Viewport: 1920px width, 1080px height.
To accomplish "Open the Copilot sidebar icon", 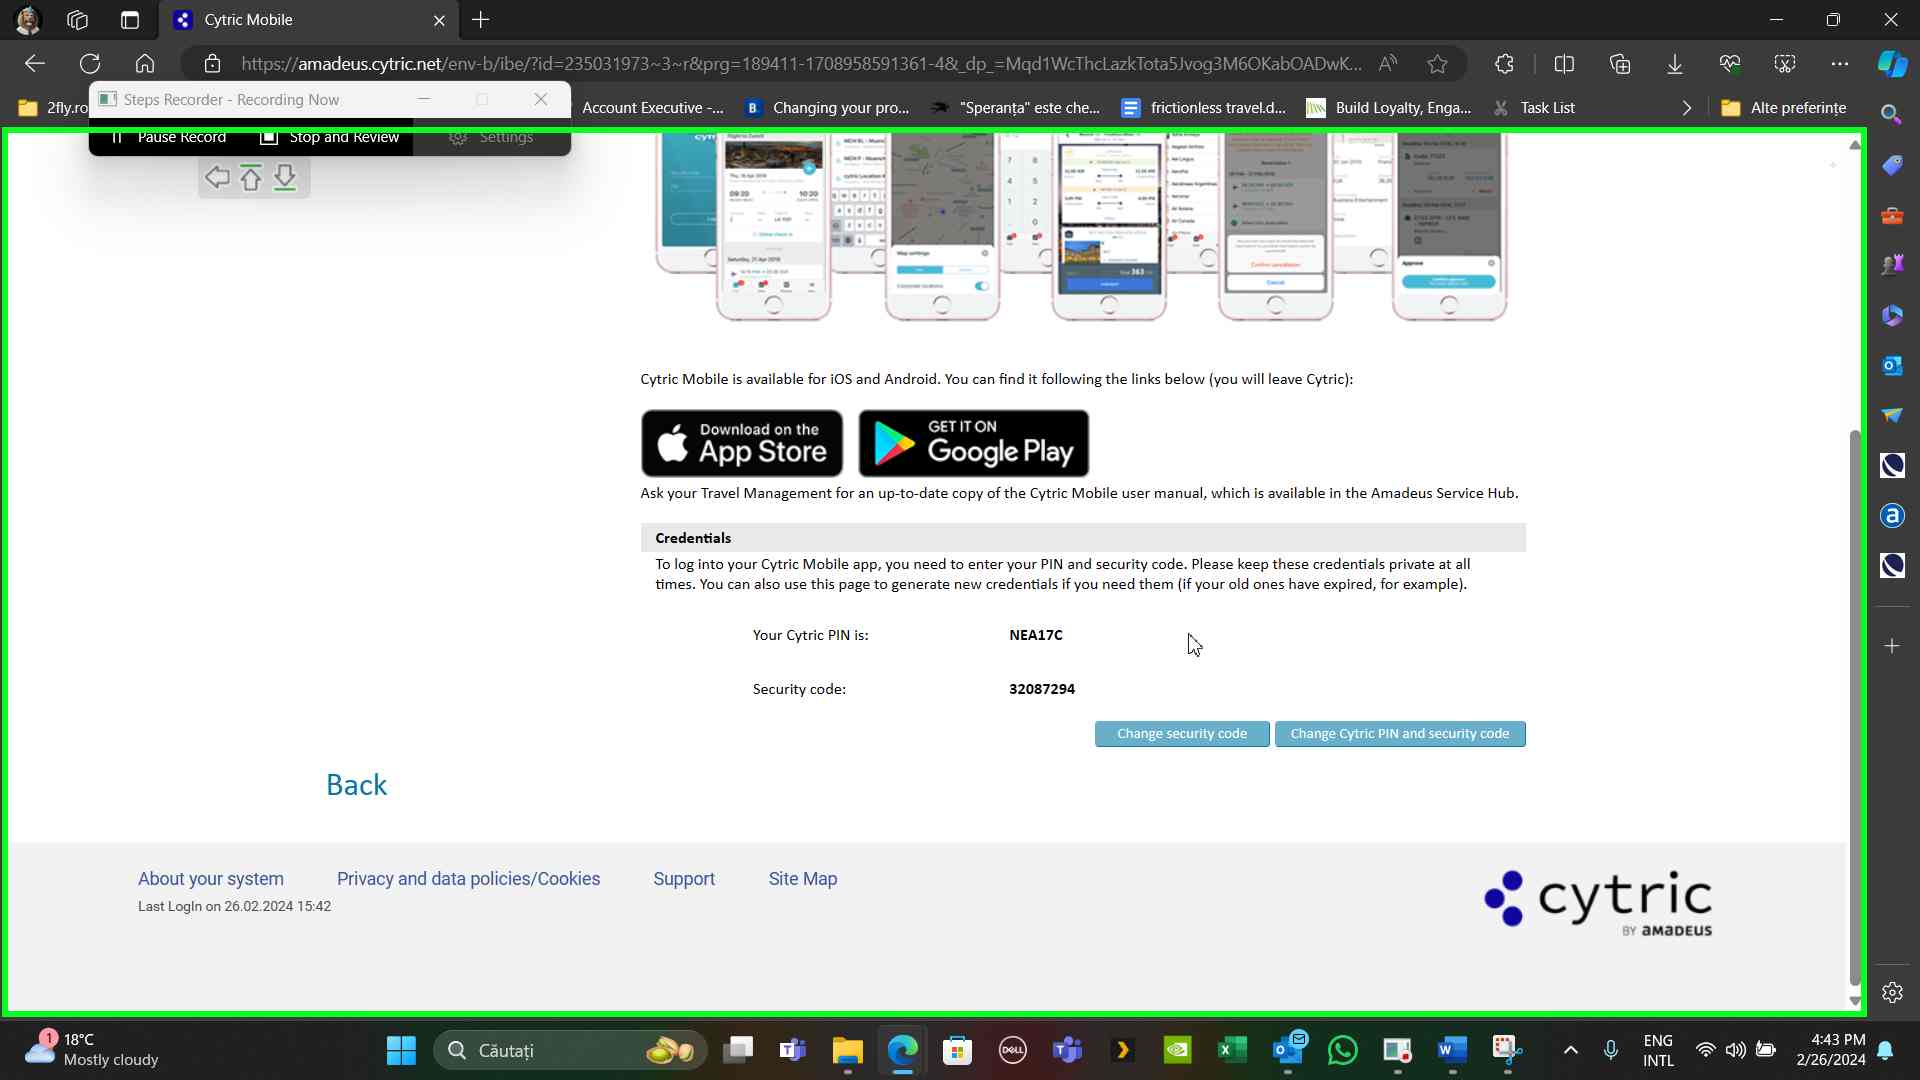I will pyautogui.click(x=1891, y=64).
